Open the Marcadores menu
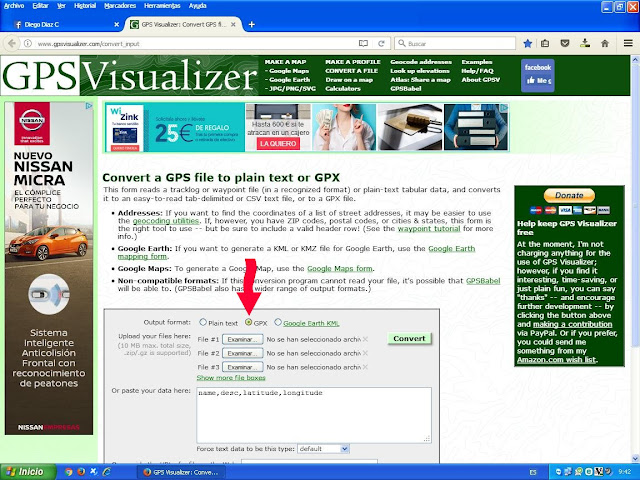 [x=120, y=6]
